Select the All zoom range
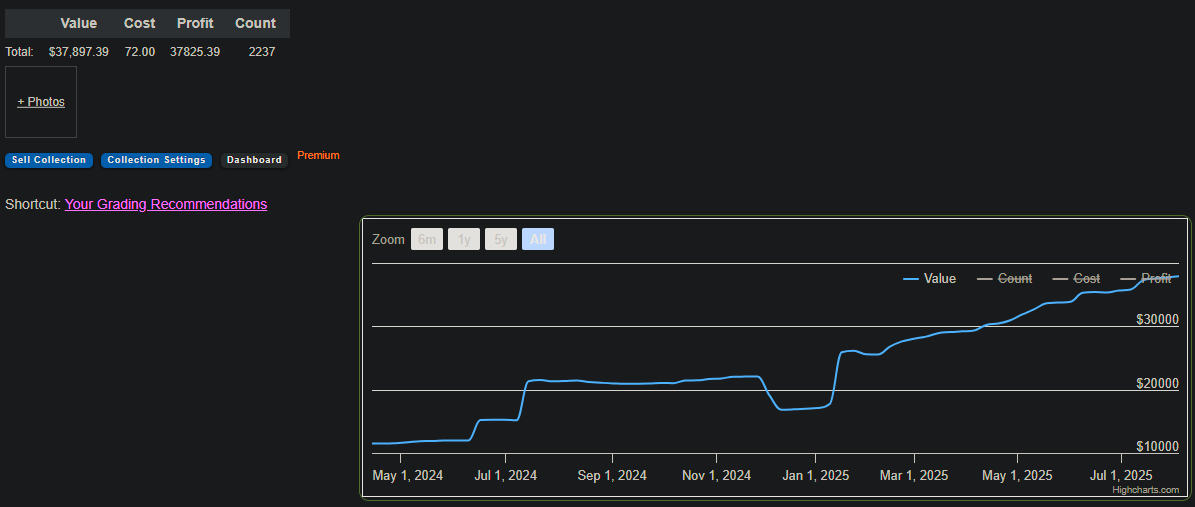 (538, 239)
